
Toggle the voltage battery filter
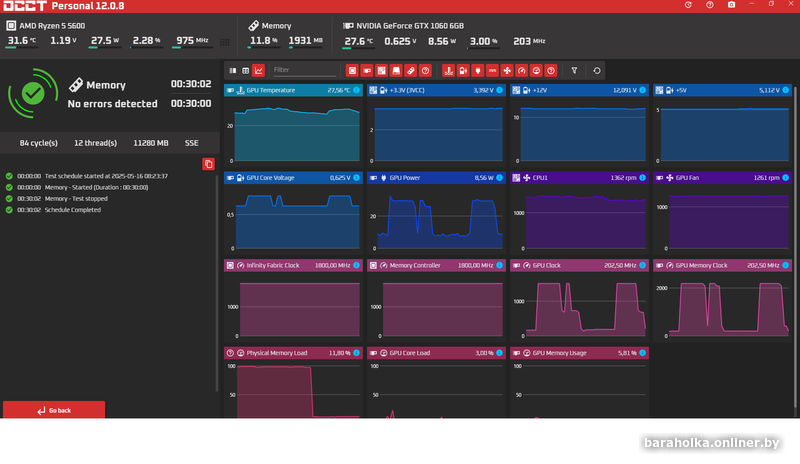463,70
